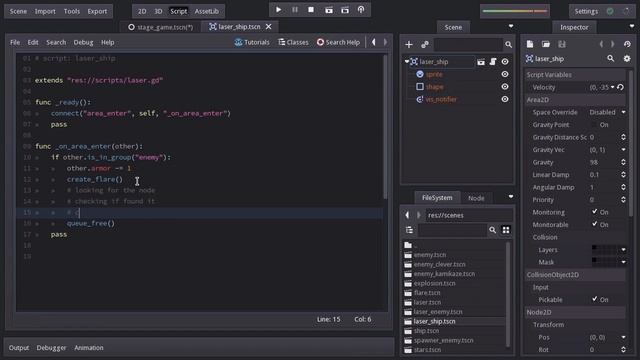Uncheck the Monitorable option
The height and width of the screenshot is (360, 640).
tap(594, 224)
